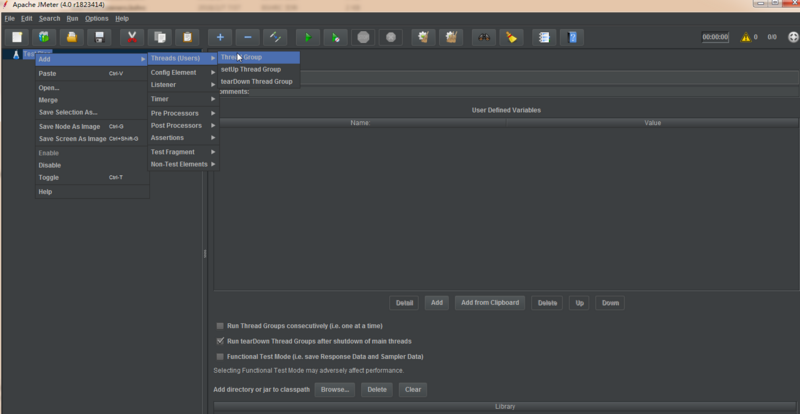The image size is (800, 414).
Task: Expand the Threads (Users) submenu
Action: tap(183, 58)
